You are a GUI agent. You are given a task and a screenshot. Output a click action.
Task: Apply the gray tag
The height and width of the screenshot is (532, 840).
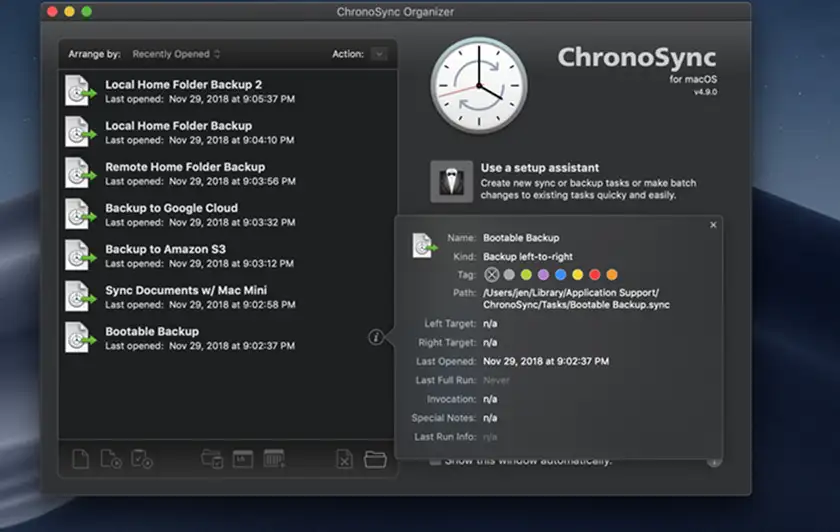tap(509, 275)
